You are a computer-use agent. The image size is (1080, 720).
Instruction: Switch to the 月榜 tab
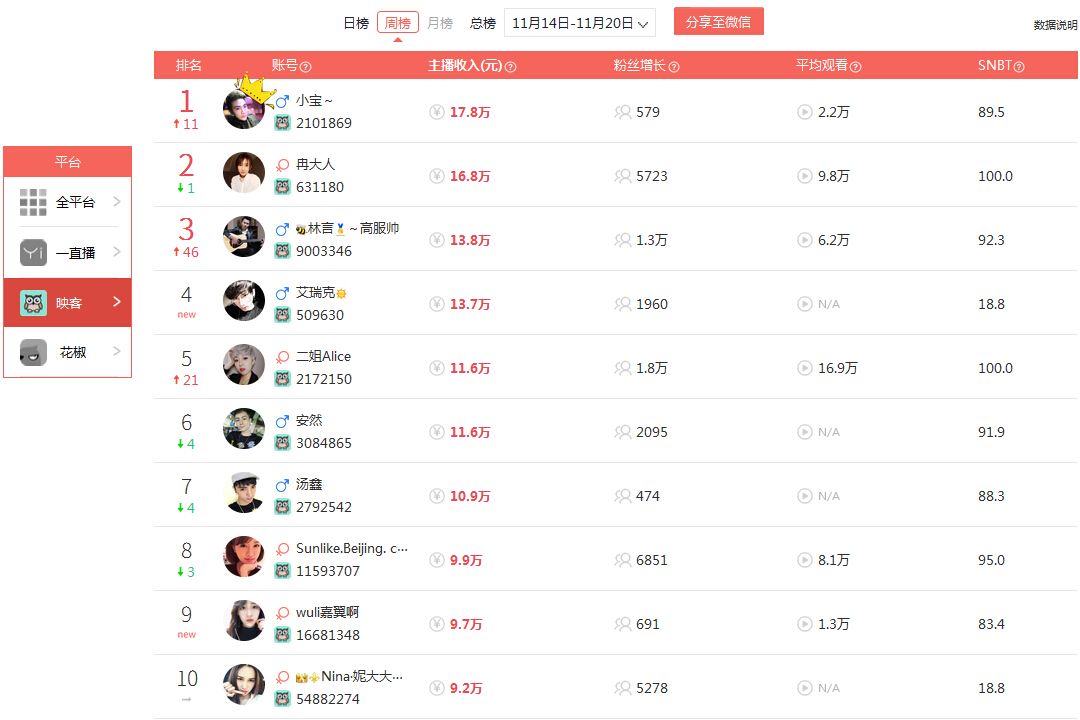click(440, 23)
